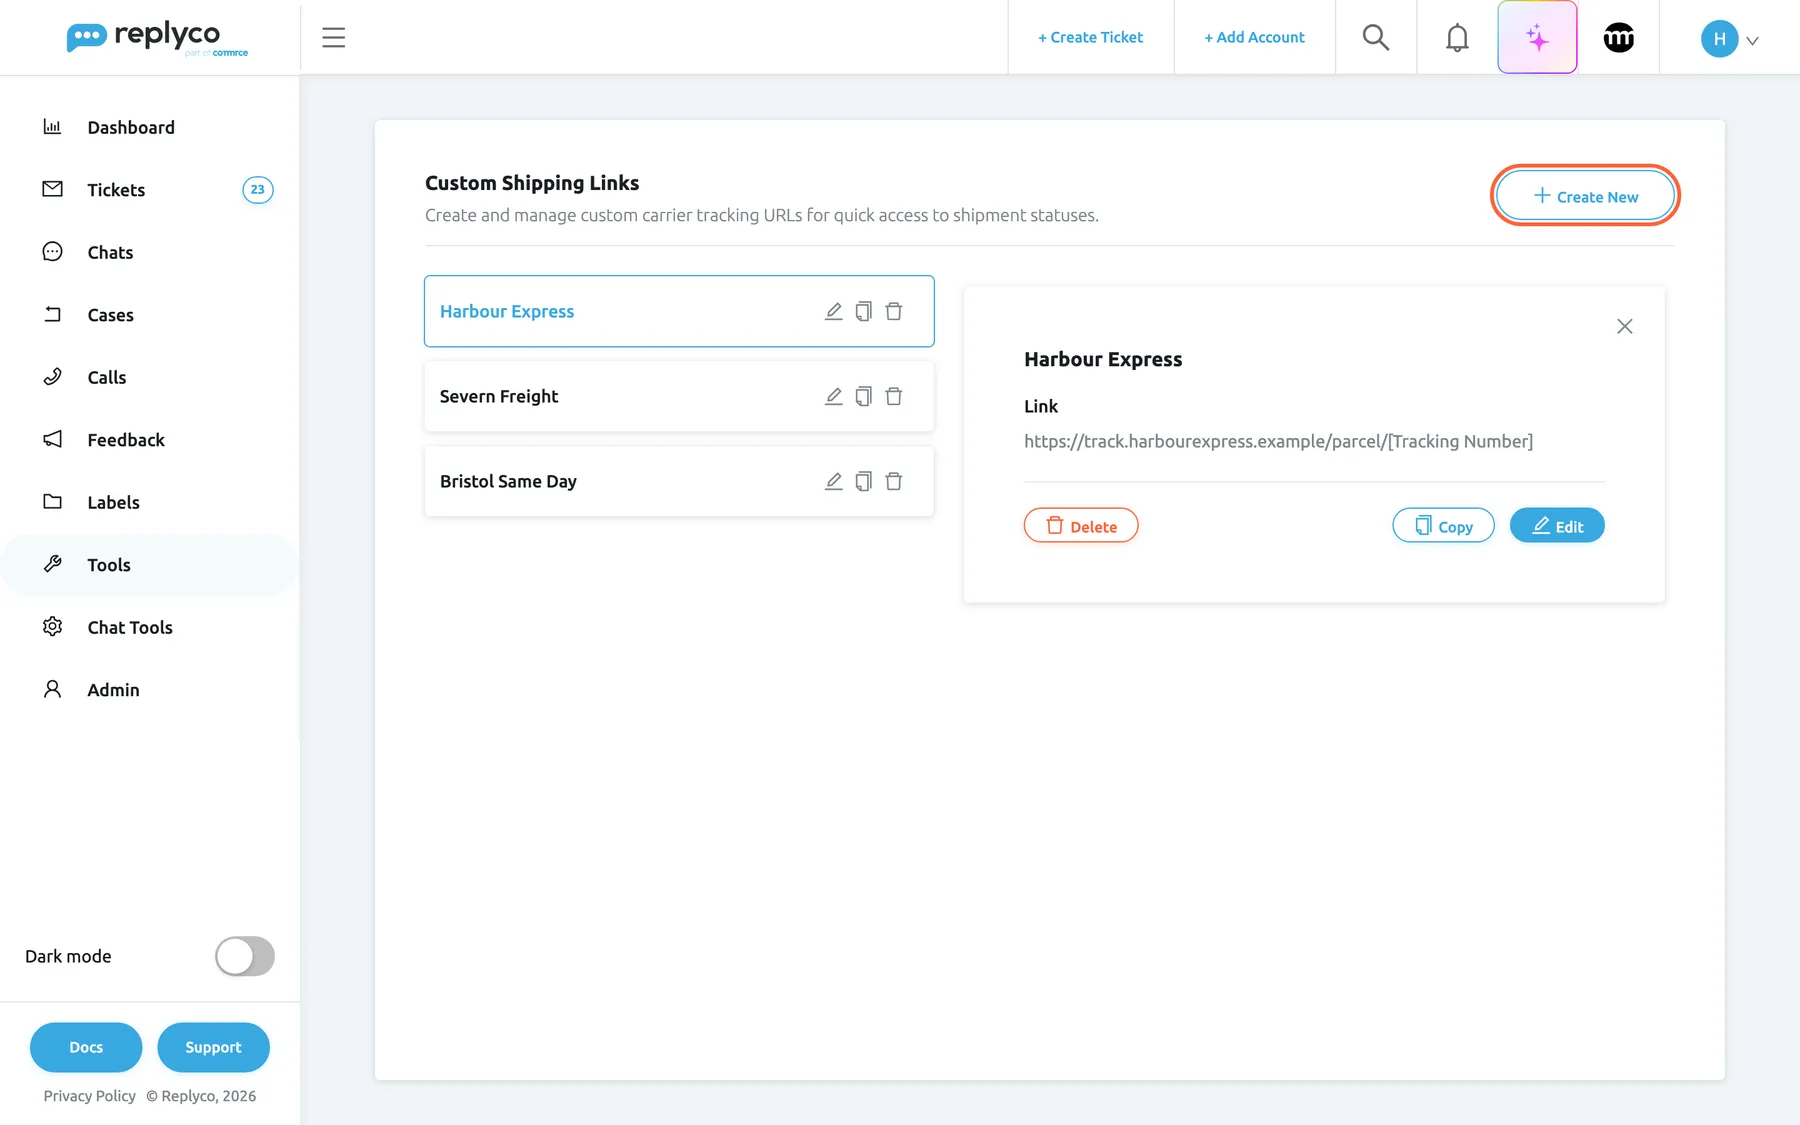
Task: Click pencil icon for Bristol Same Day
Action: coord(833,481)
